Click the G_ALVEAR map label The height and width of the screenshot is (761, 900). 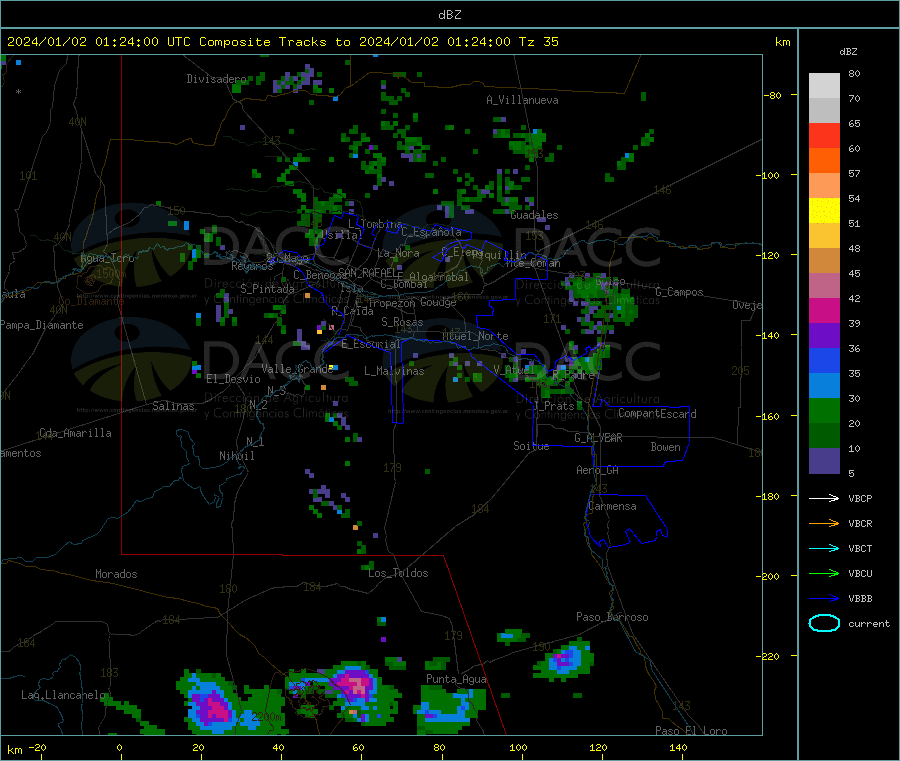click(598, 438)
